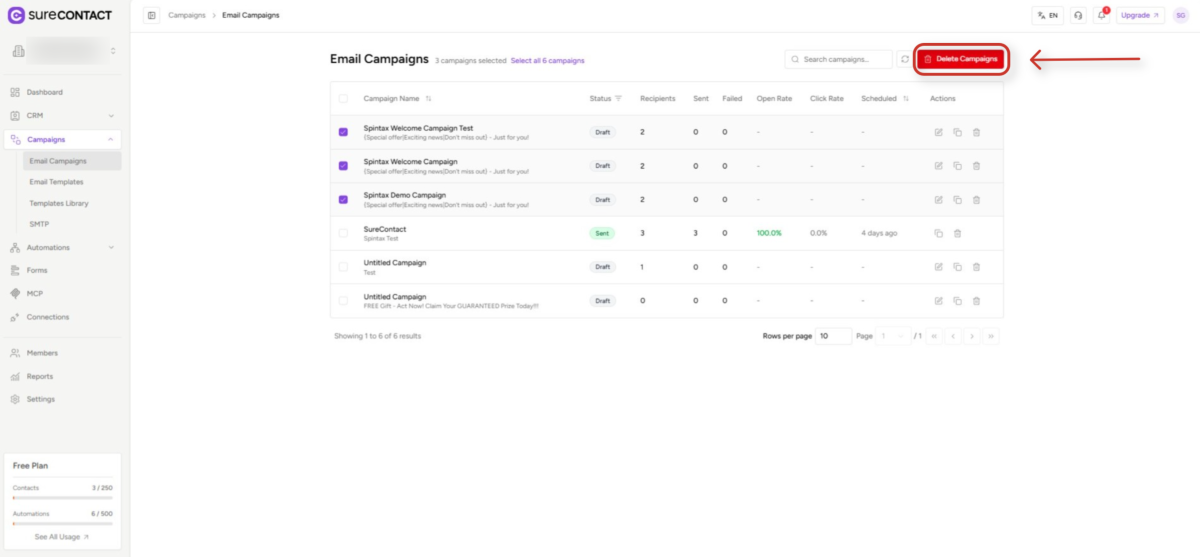Uncheck Spintax Demo Campaign checkbox
This screenshot has width=1200, height=557.
(x=343, y=199)
